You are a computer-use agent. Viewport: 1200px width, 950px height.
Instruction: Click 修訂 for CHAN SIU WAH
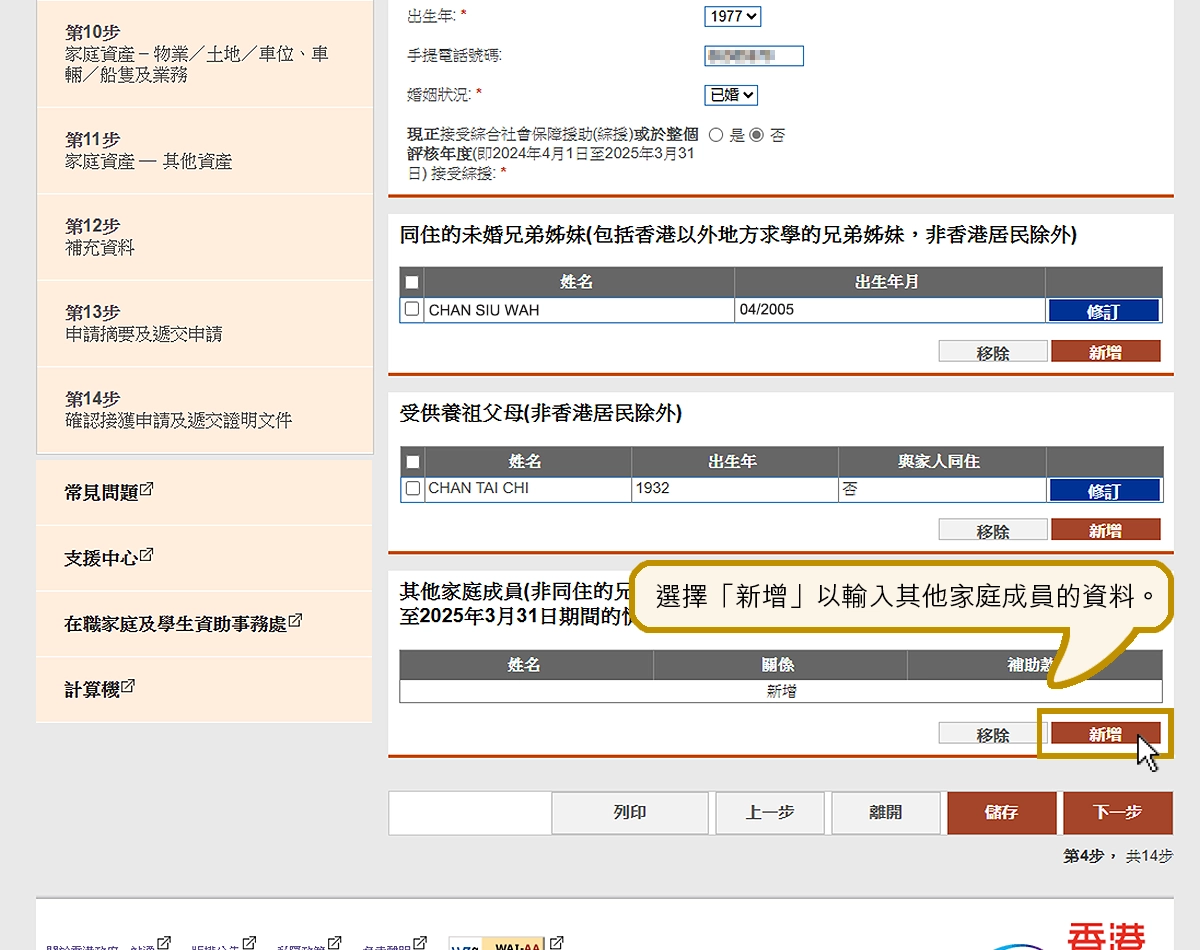pos(1104,311)
